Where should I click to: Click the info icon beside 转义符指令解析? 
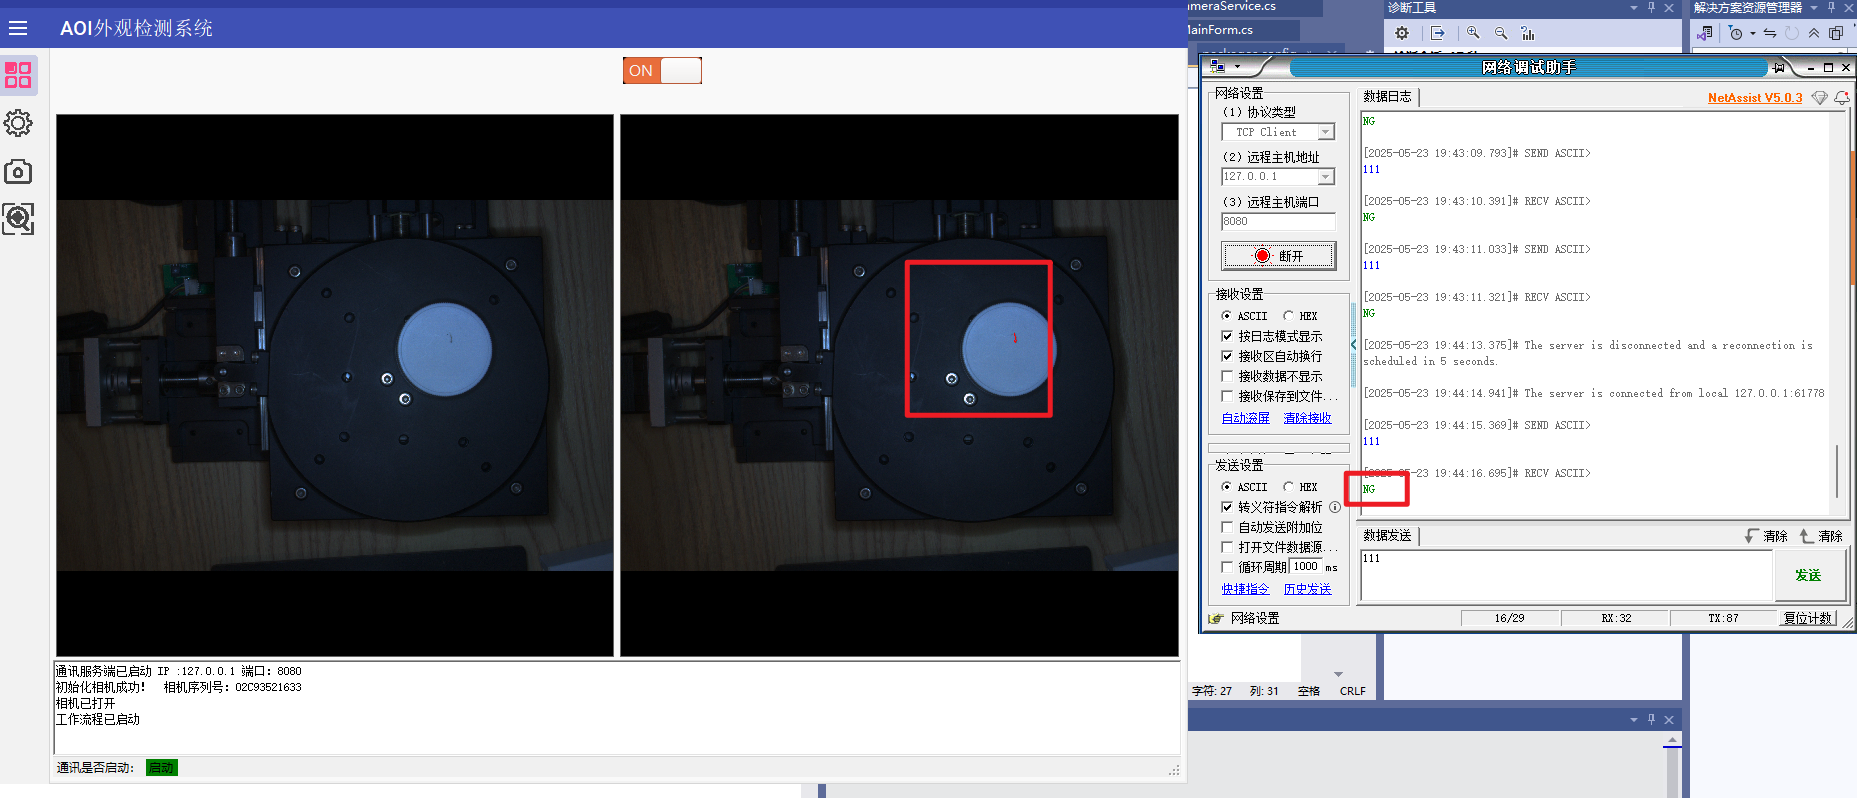click(x=1335, y=507)
